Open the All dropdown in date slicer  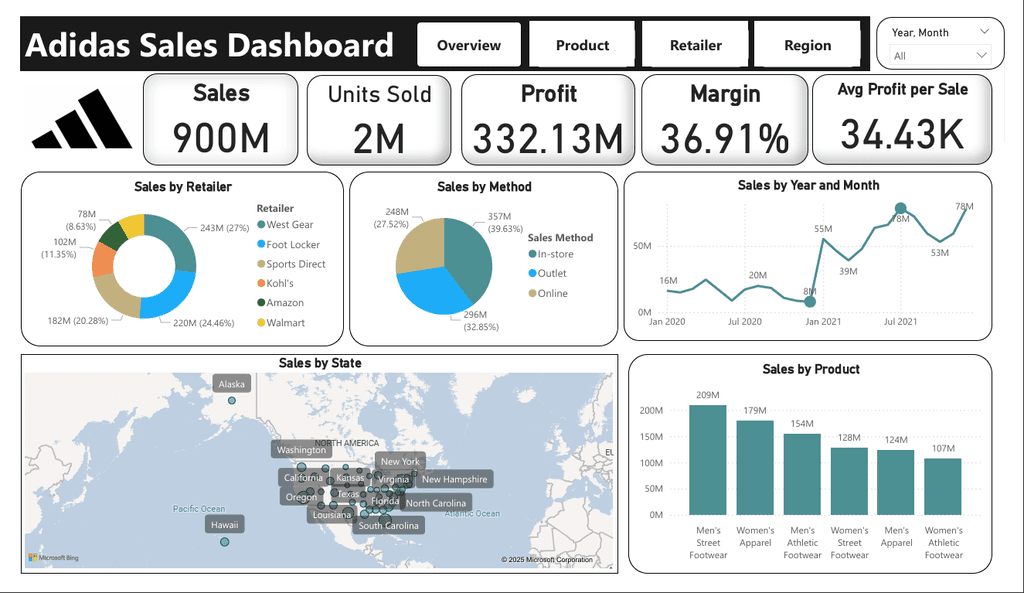pyautogui.click(x=940, y=56)
